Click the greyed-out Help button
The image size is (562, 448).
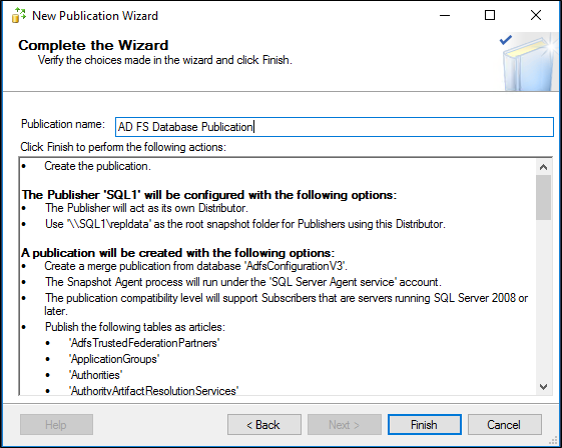[x=56, y=425]
